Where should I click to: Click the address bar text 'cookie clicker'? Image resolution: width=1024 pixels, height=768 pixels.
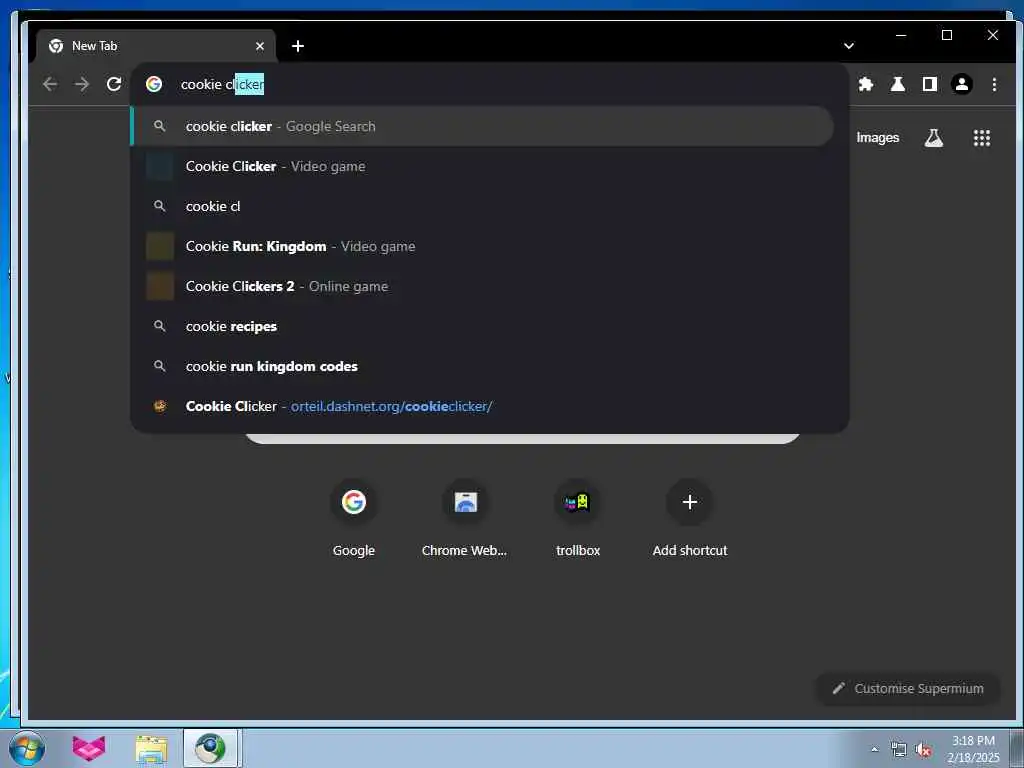click(223, 84)
